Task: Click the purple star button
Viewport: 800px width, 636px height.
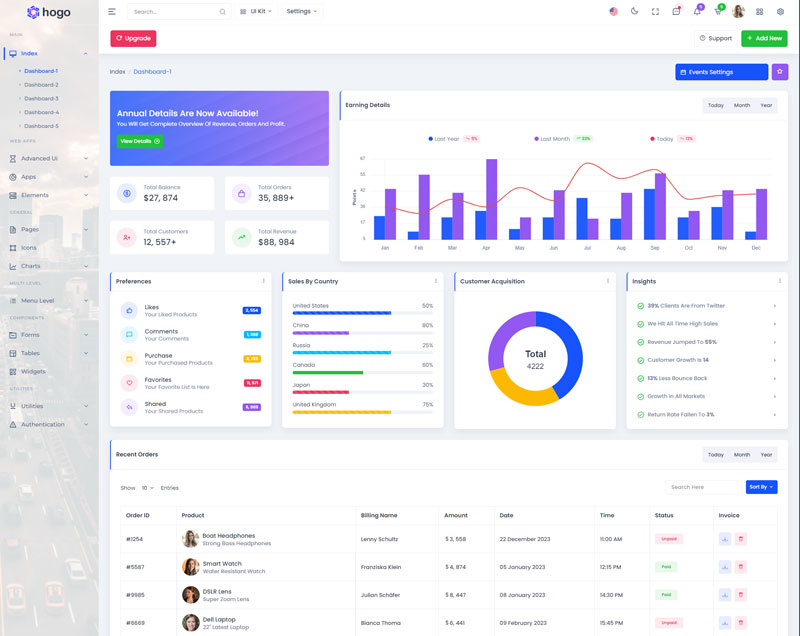Action: (779, 72)
